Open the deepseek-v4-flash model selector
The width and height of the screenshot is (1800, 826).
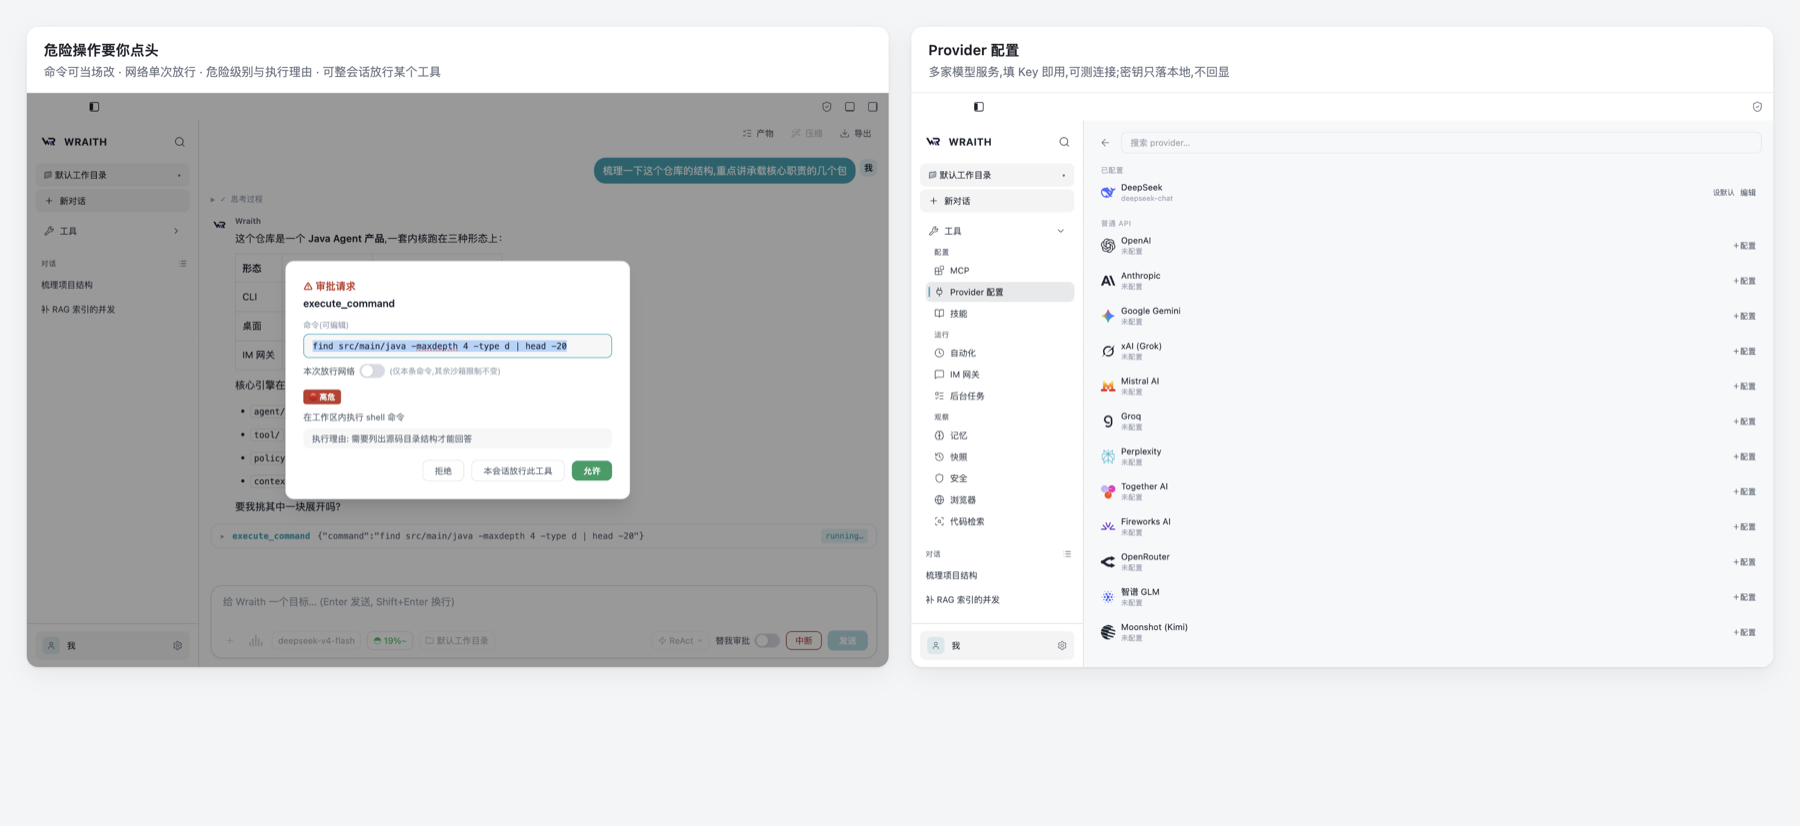click(316, 641)
